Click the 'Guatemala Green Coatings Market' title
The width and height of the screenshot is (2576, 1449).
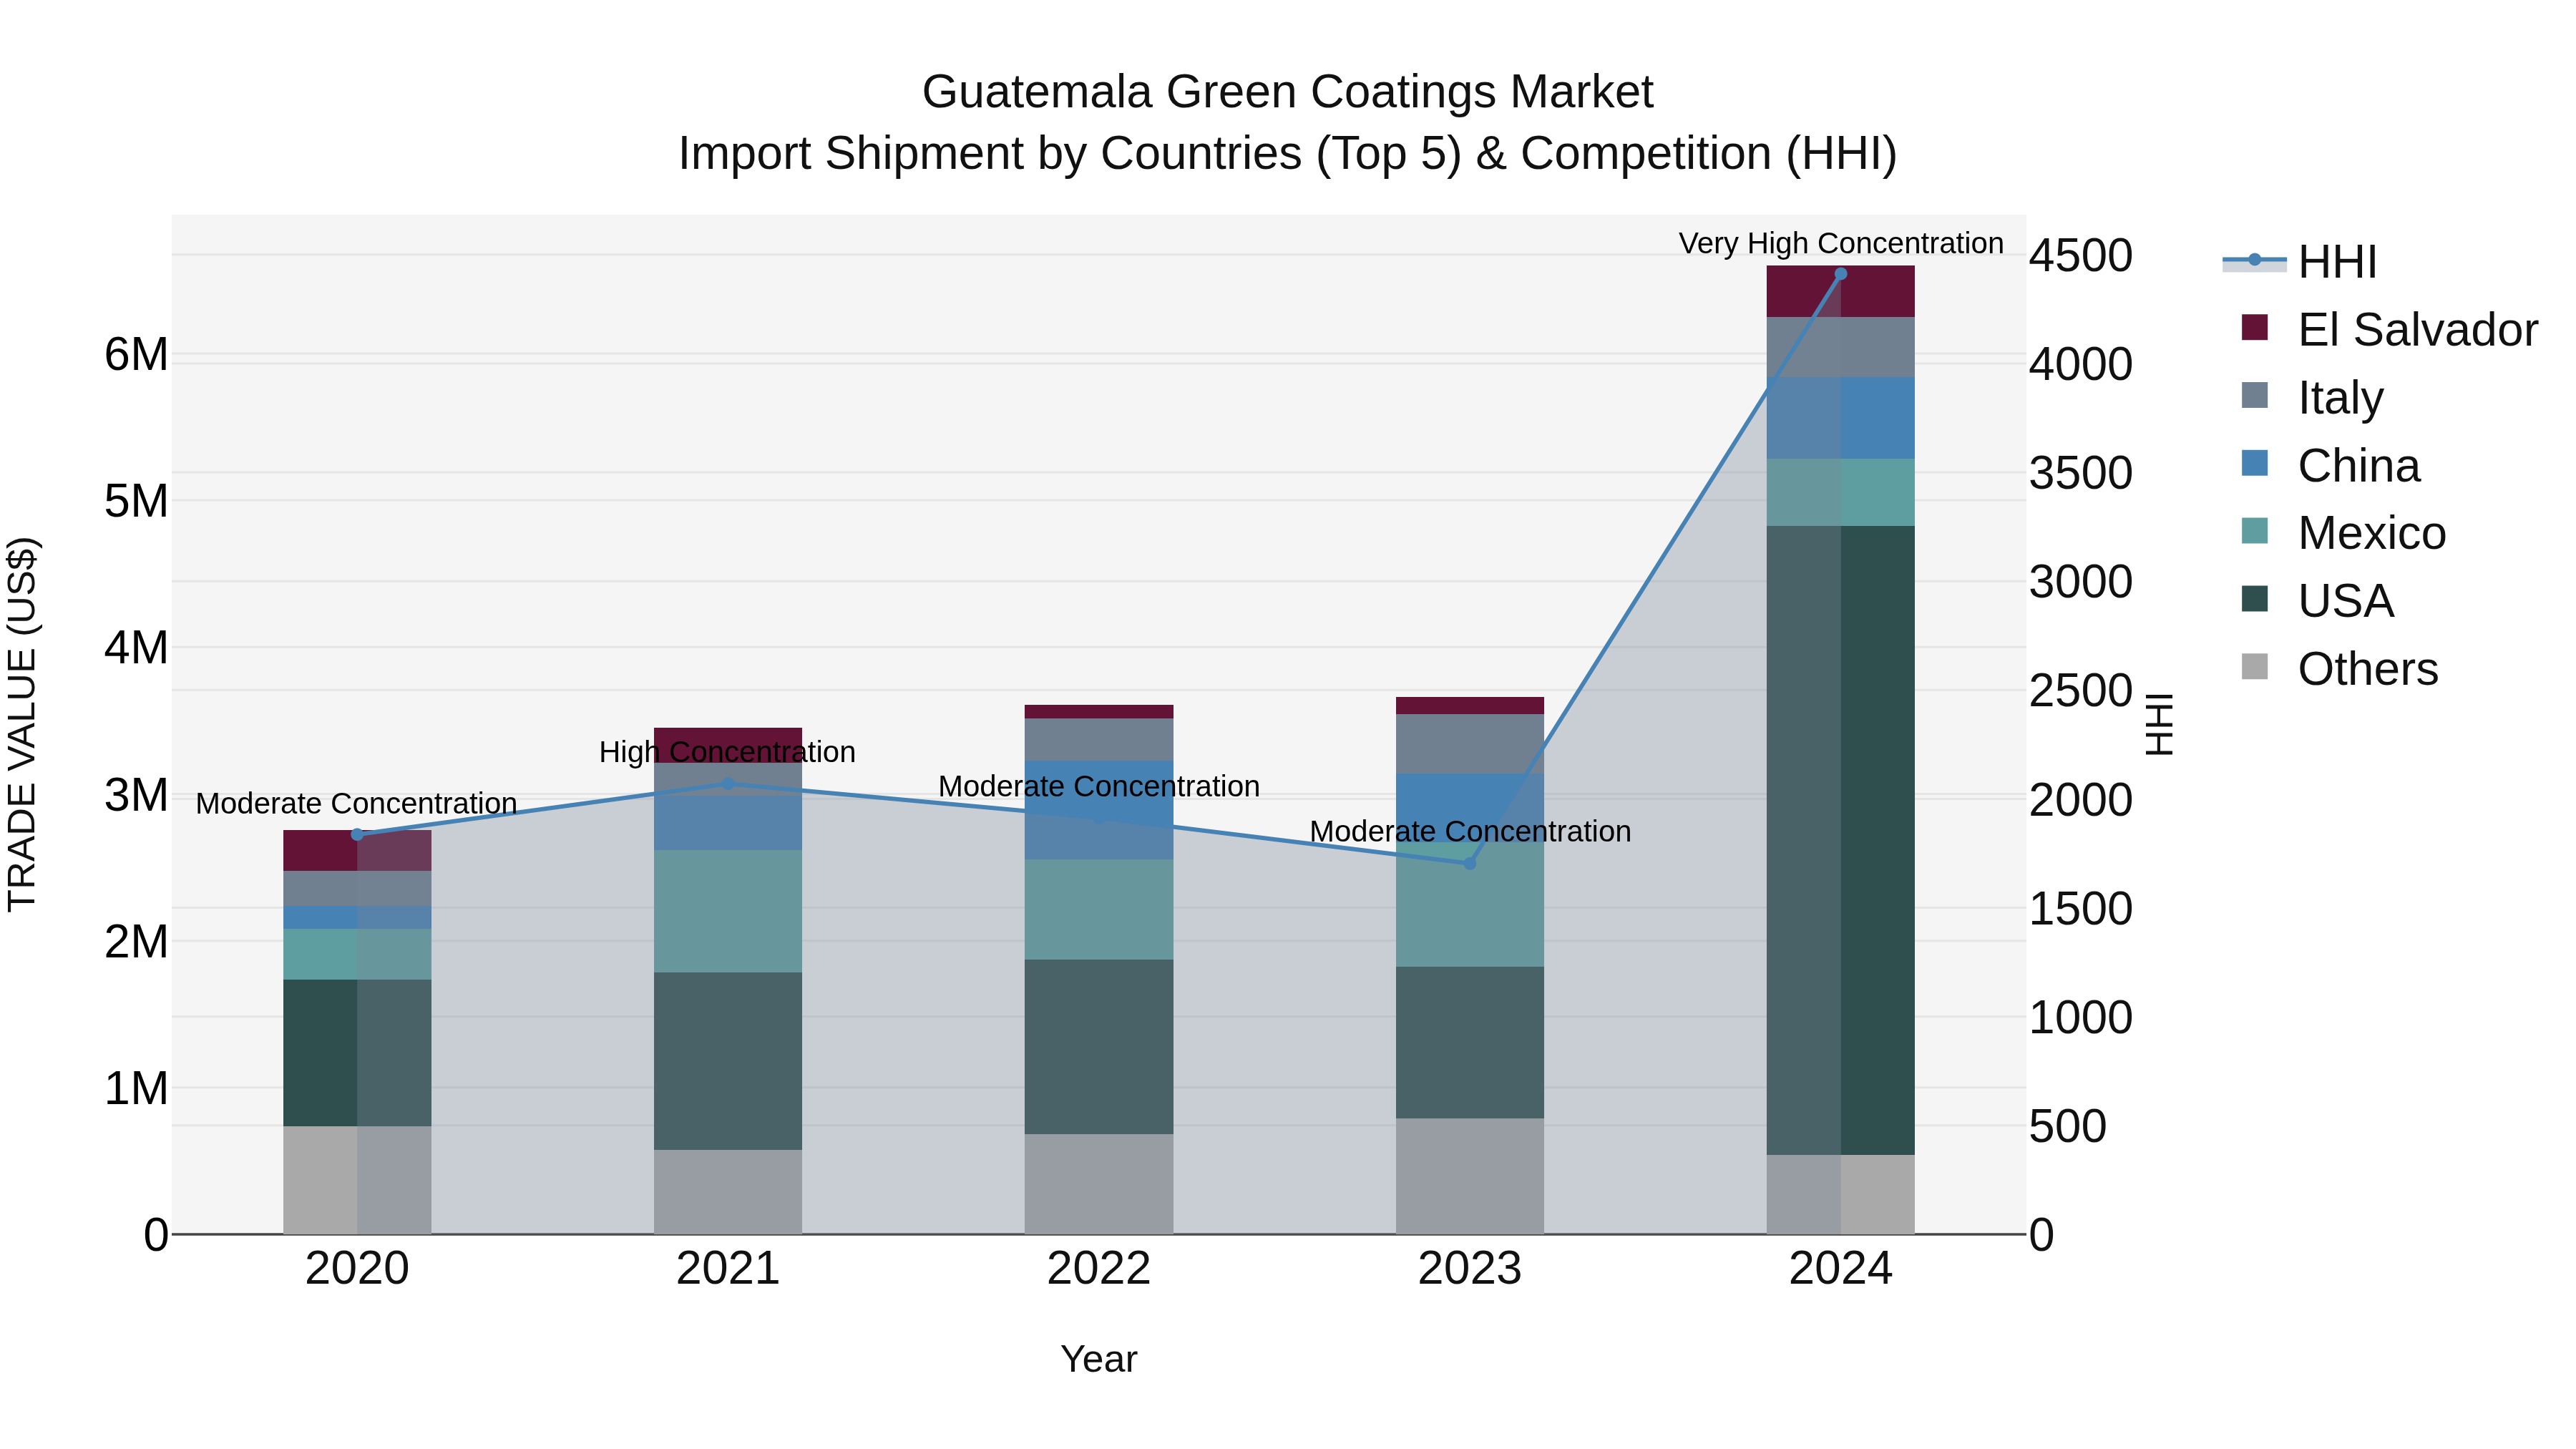click(x=1288, y=91)
